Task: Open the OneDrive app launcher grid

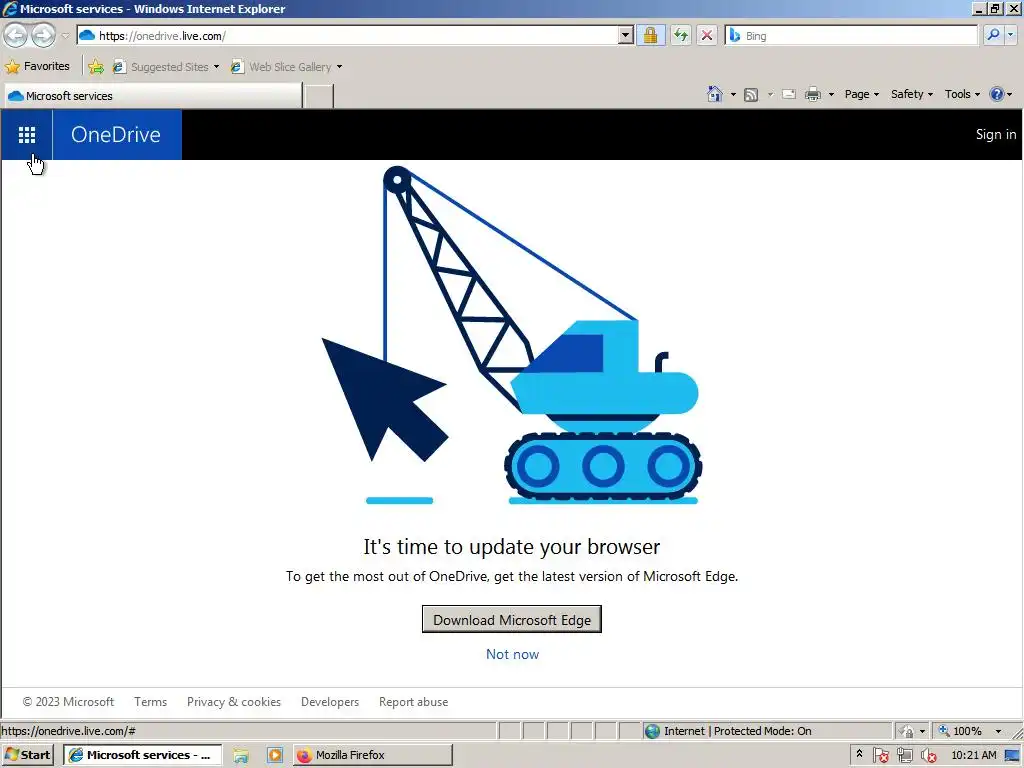Action: (x=27, y=135)
